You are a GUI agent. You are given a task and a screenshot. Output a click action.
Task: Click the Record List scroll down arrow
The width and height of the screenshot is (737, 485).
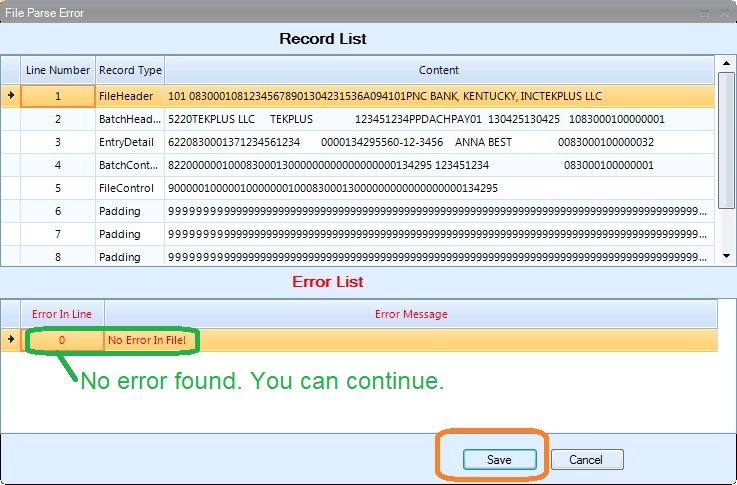pos(726,257)
